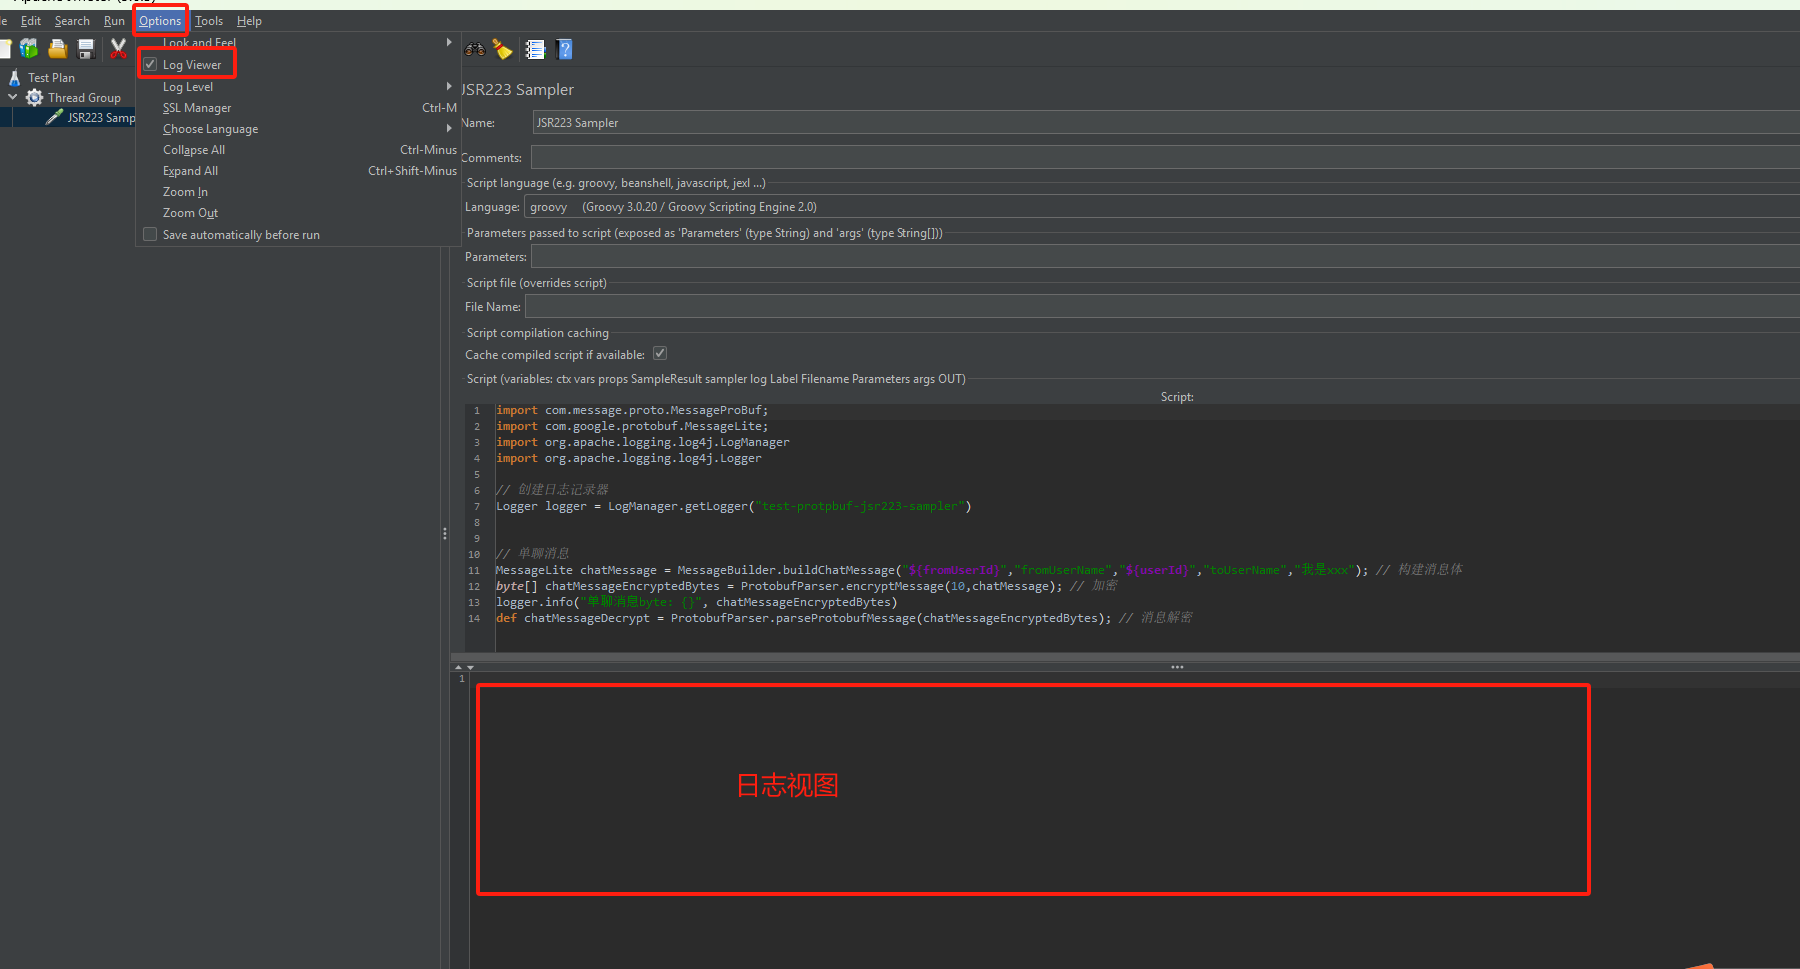Image resolution: width=1800 pixels, height=969 pixels.
Task: Open the Edit menu
Action: pos(31,20)
